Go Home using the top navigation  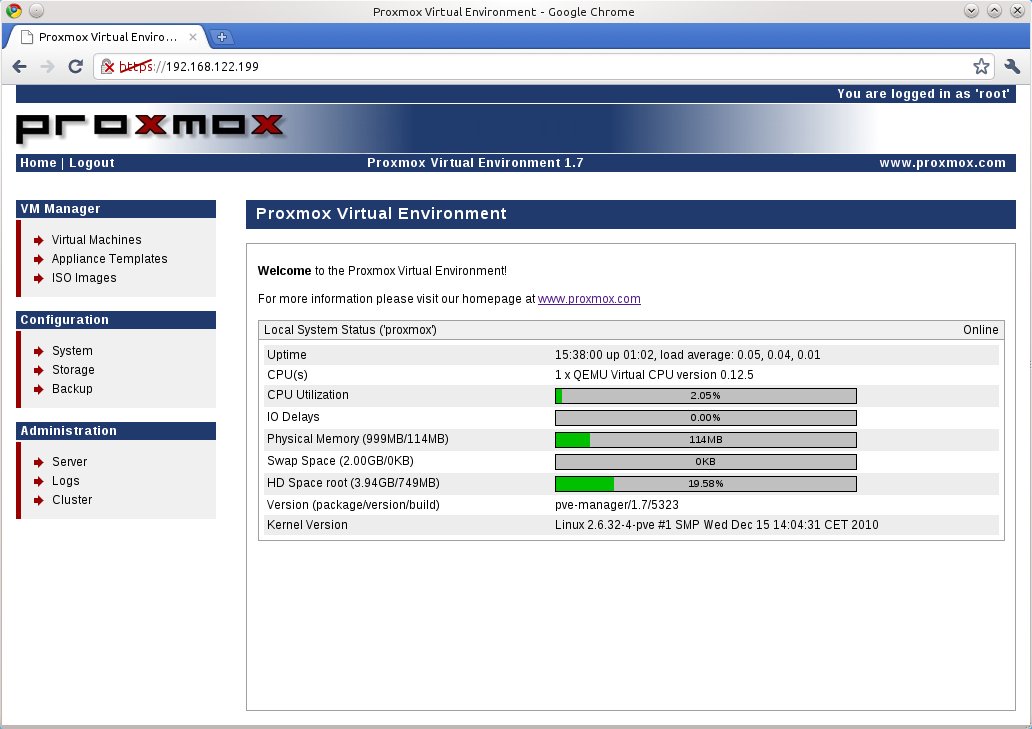tap(37, 162)
